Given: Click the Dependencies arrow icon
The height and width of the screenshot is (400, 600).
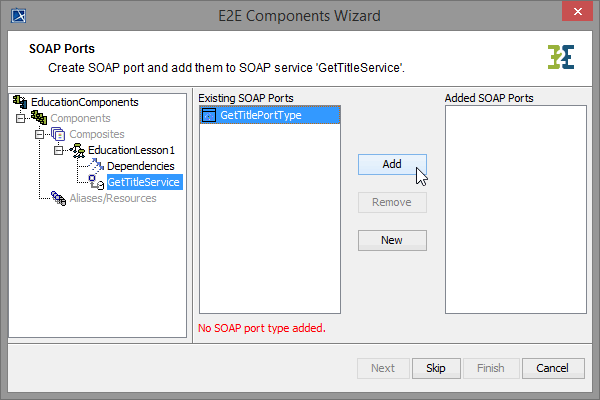Looking at the screenshot, I should 97,166.
